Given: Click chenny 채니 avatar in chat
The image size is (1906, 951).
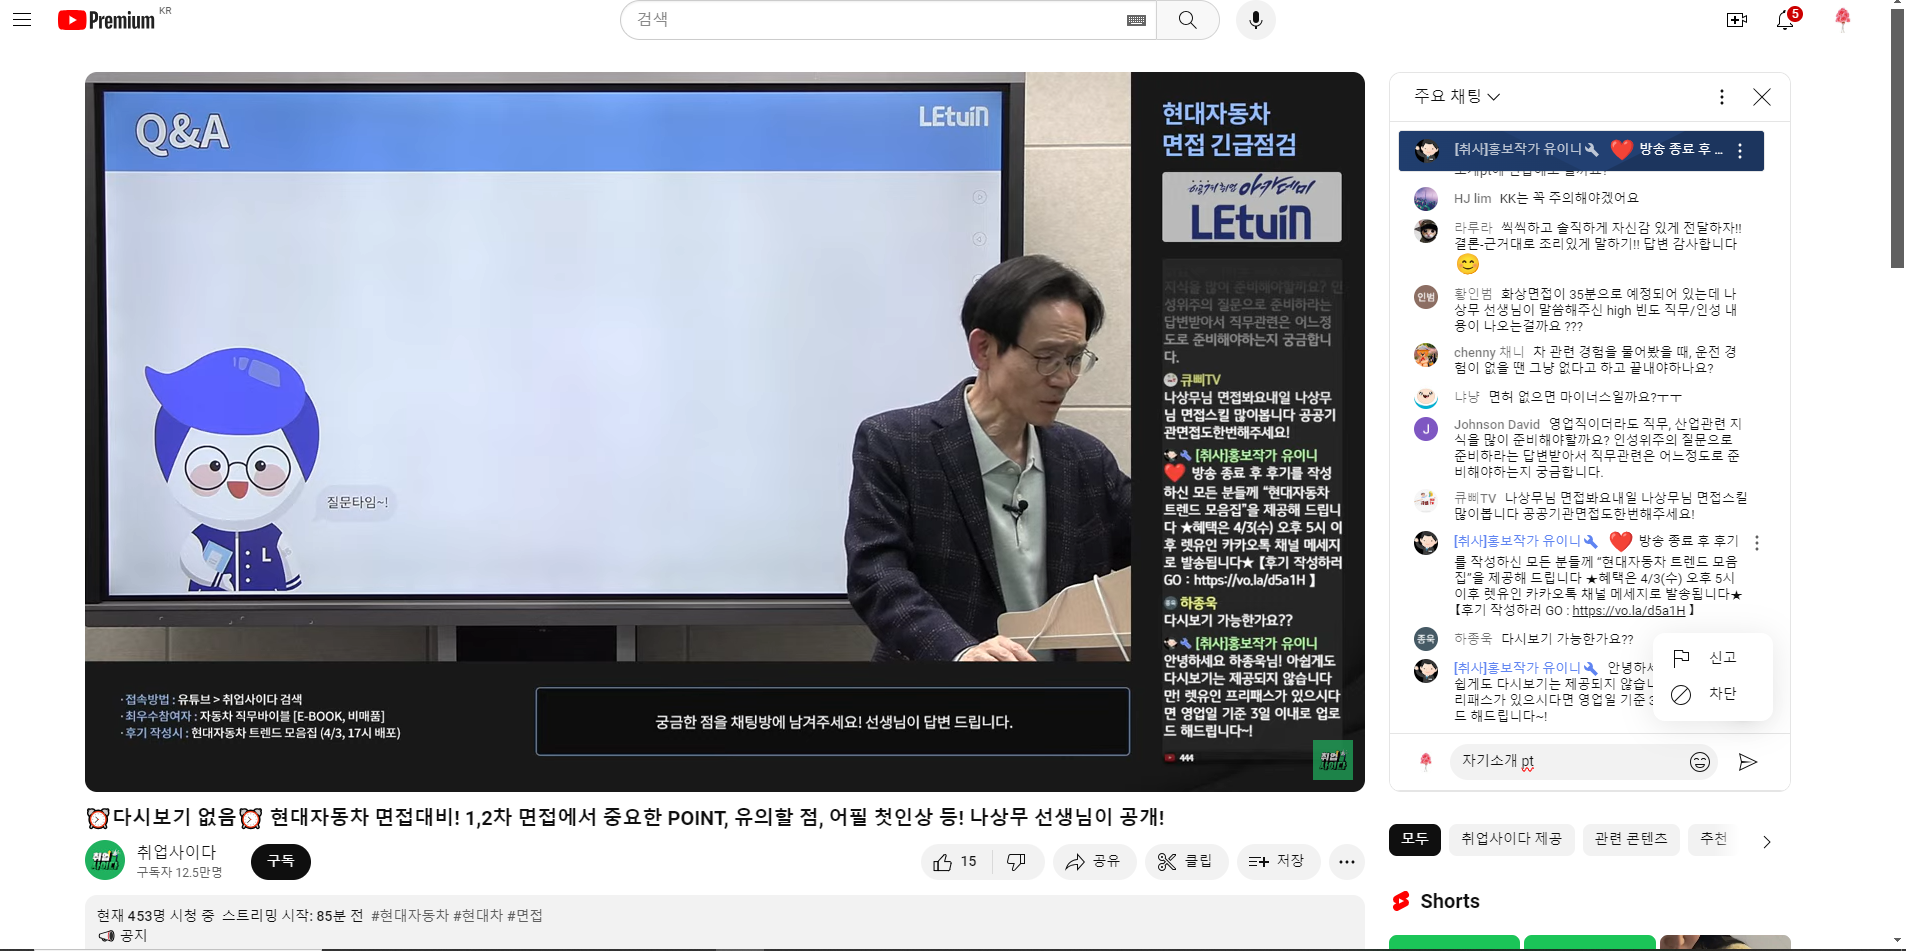Looking at the screenshot, I should pos(1426,355).
